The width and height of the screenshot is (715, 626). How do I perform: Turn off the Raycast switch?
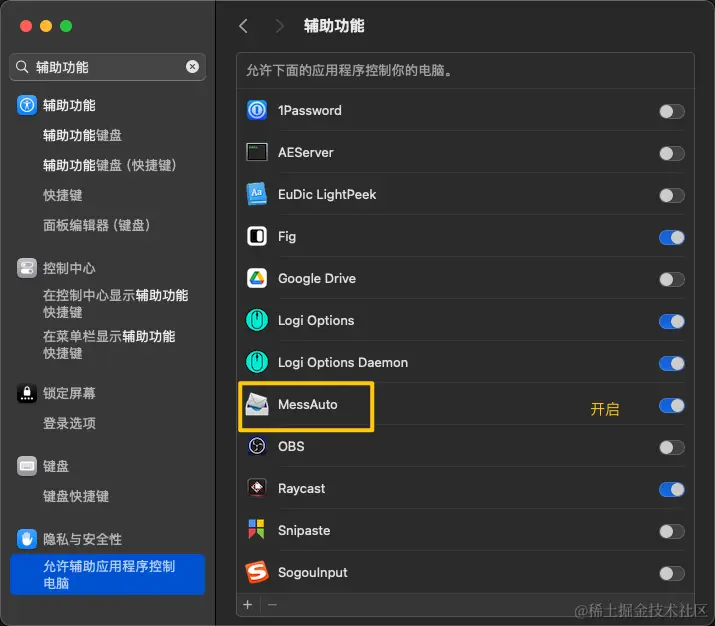pos(672,489)
